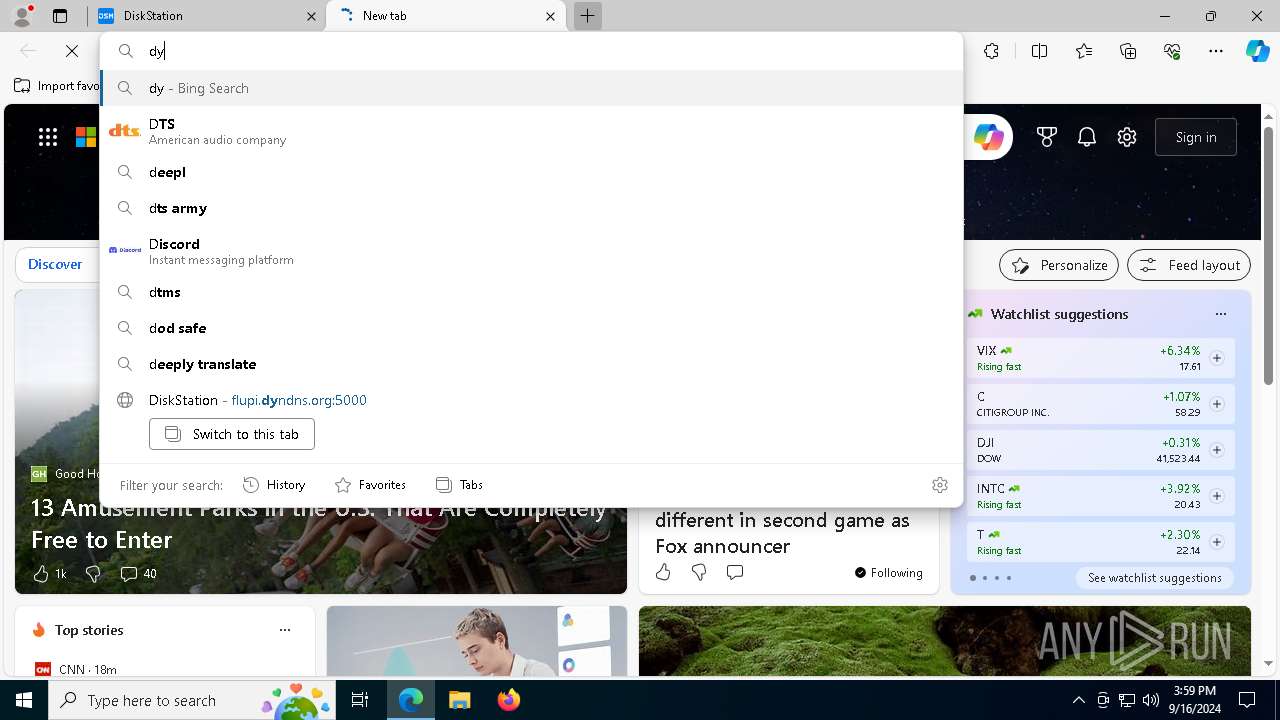
Task: Open the DiskStation flupi.dyndns.org:5000 suggestion
Action: 531,400
